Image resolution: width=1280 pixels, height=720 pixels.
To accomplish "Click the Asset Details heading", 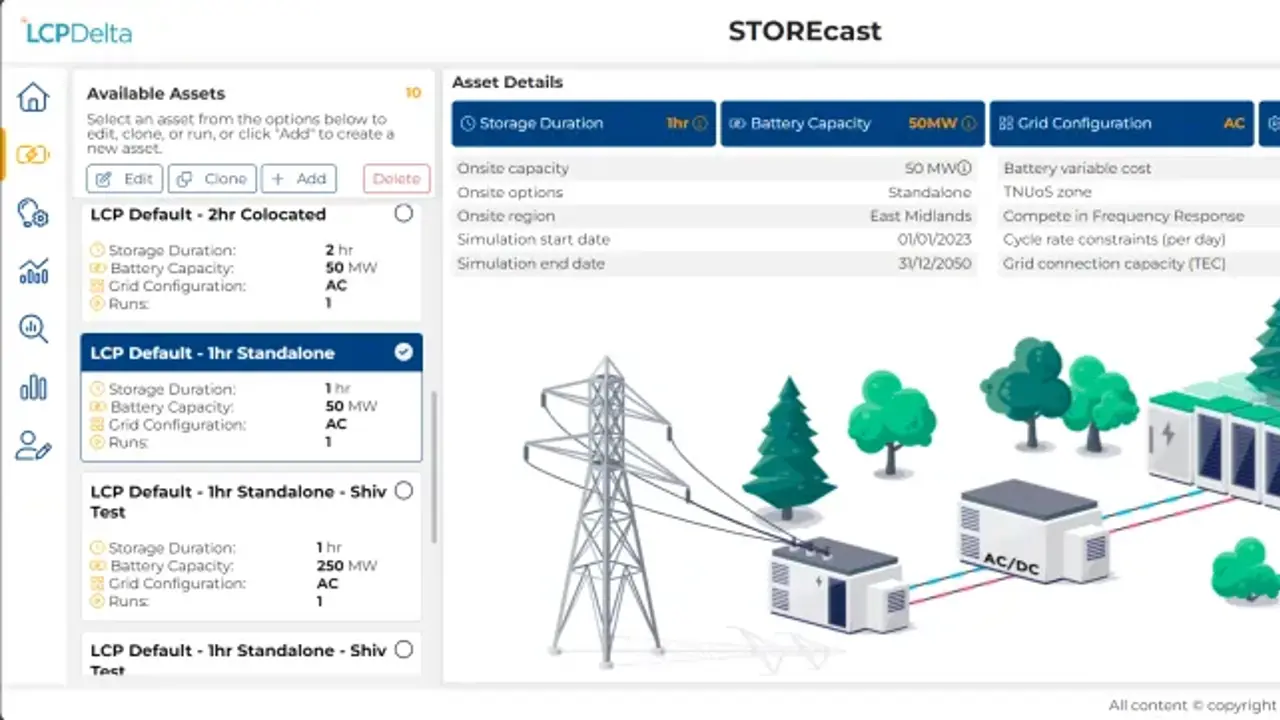I will click(x=507, y=82).
